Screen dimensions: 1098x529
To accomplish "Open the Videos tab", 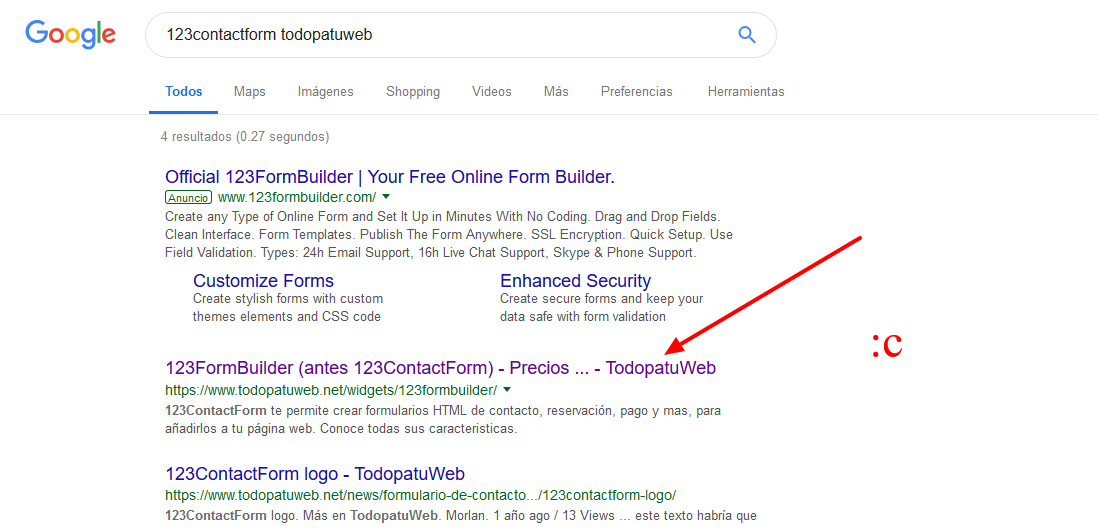I will click(x=492, y=92).
